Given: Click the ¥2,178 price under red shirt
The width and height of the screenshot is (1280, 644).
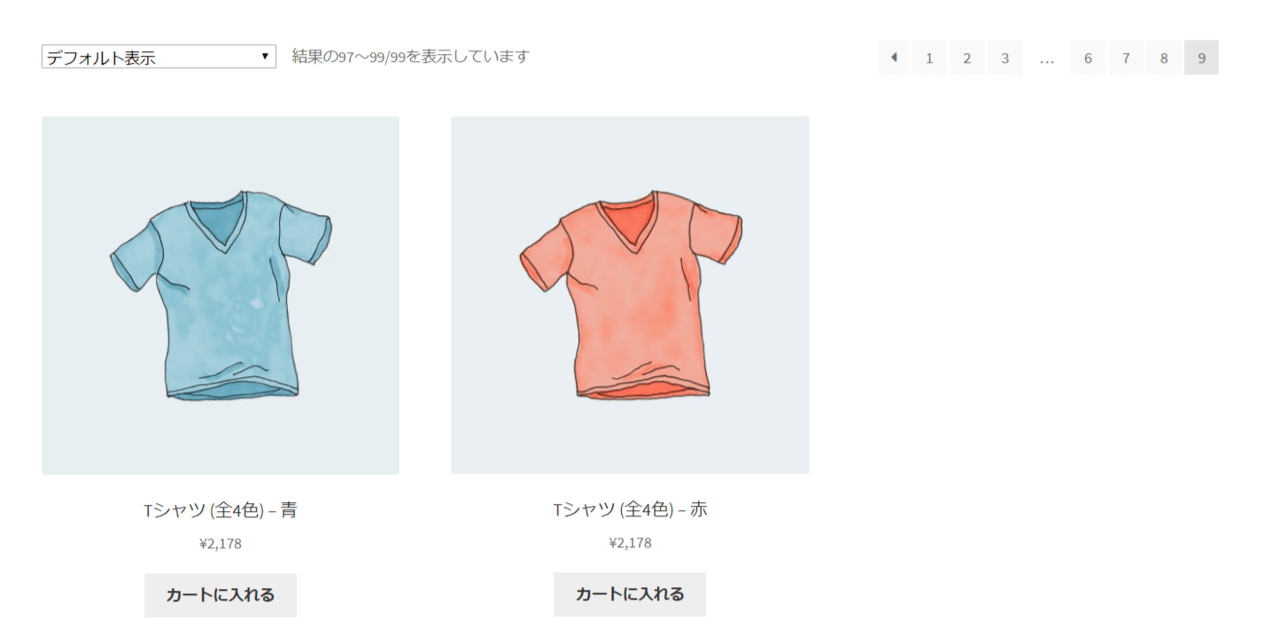Looking at the screenshot, I should click(x=630, y=543).
